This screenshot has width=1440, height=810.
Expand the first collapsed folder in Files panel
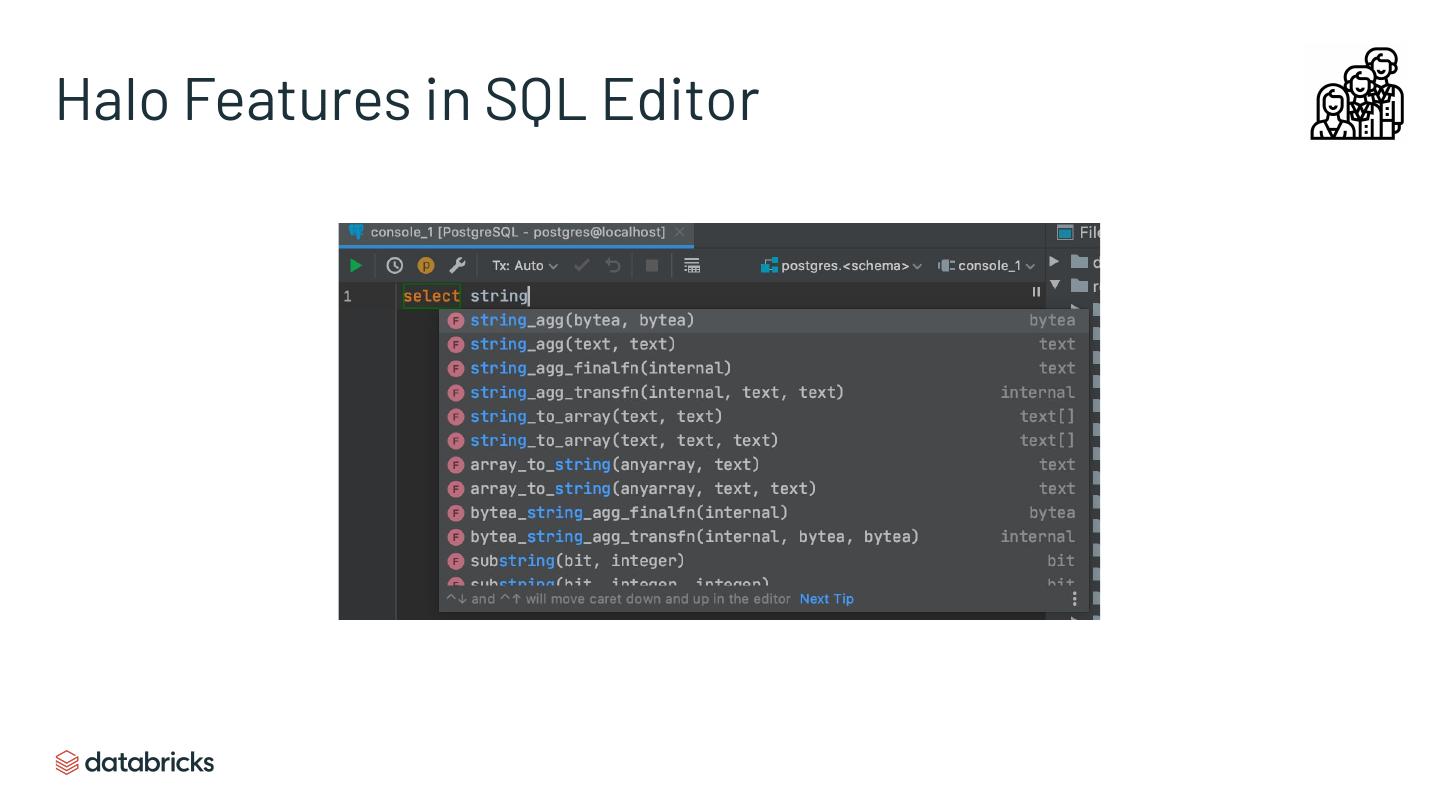click(1054, 262)
